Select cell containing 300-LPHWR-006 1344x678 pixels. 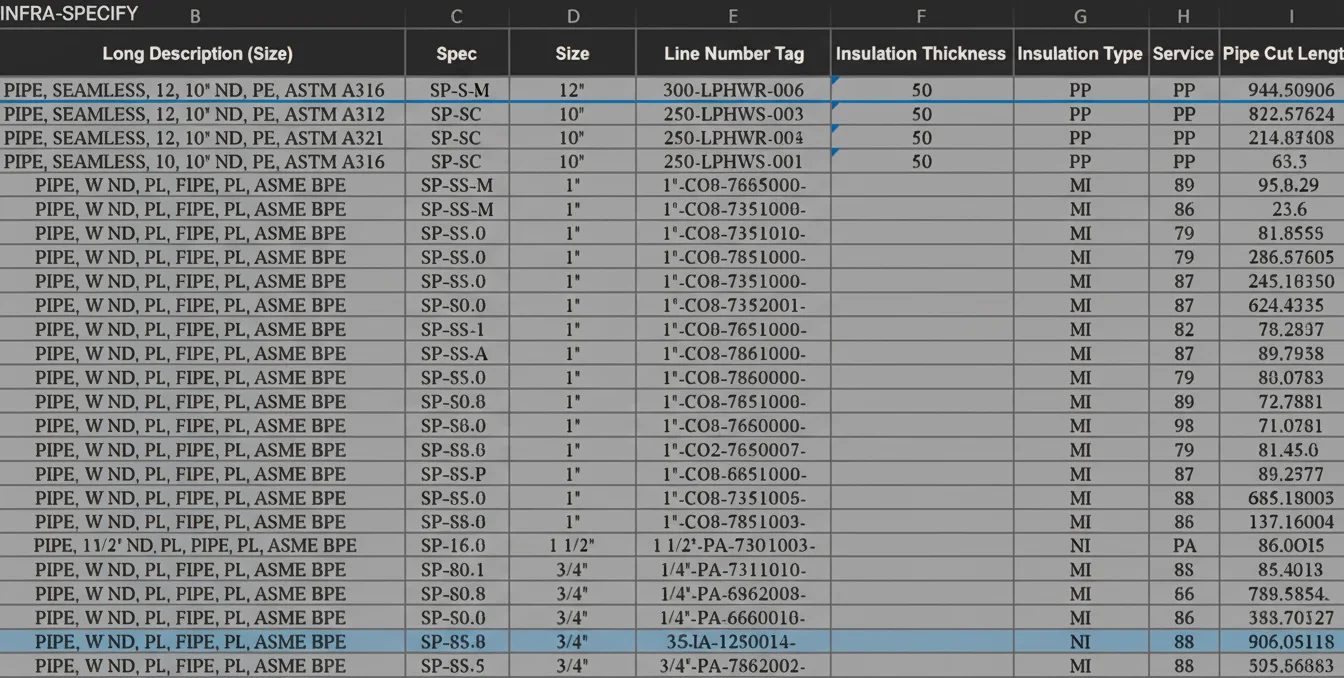pyautogui.click(x=733, y=90)
